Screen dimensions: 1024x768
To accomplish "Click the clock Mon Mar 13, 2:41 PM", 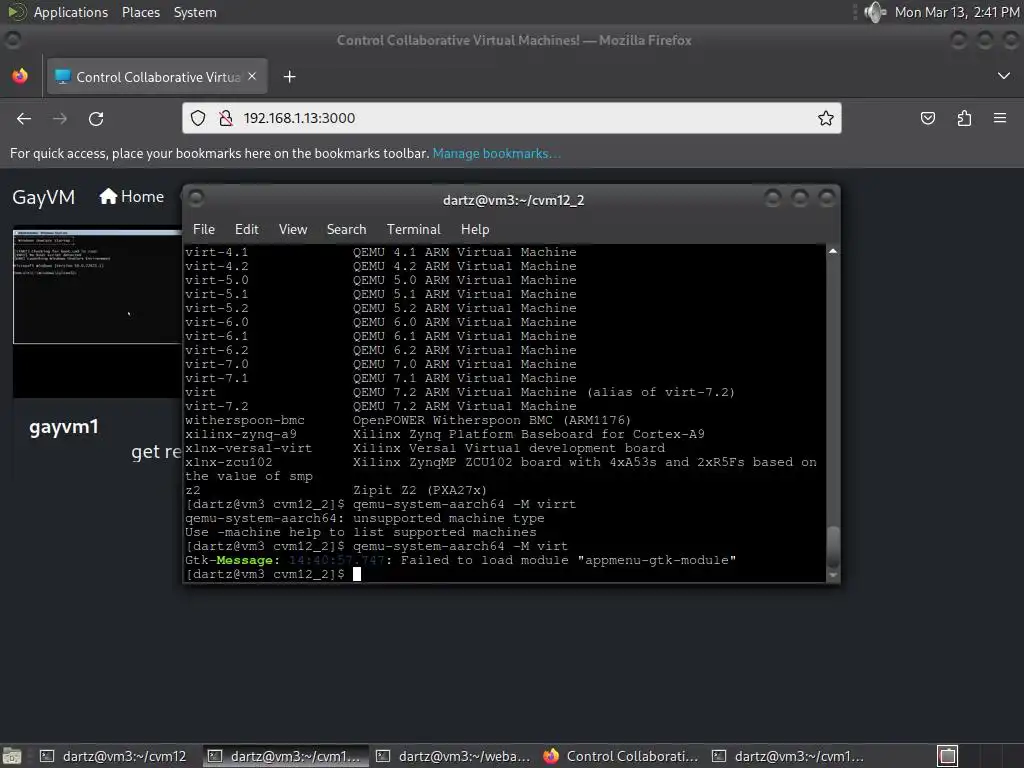I will [957, 12].
